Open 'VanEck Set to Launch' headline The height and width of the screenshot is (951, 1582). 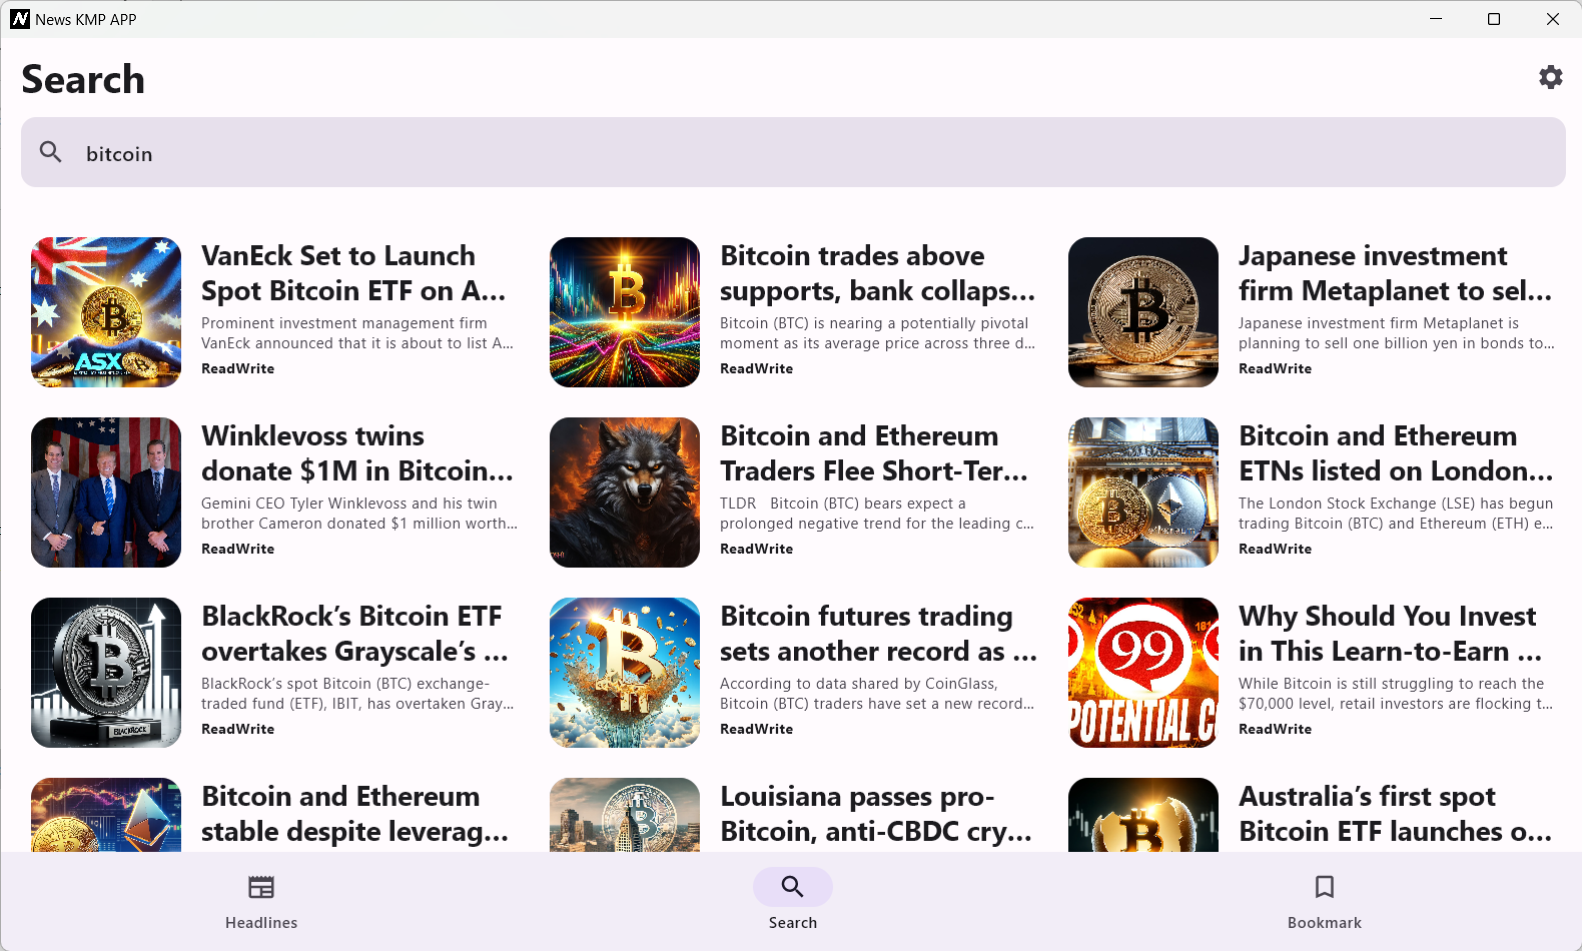353,273
